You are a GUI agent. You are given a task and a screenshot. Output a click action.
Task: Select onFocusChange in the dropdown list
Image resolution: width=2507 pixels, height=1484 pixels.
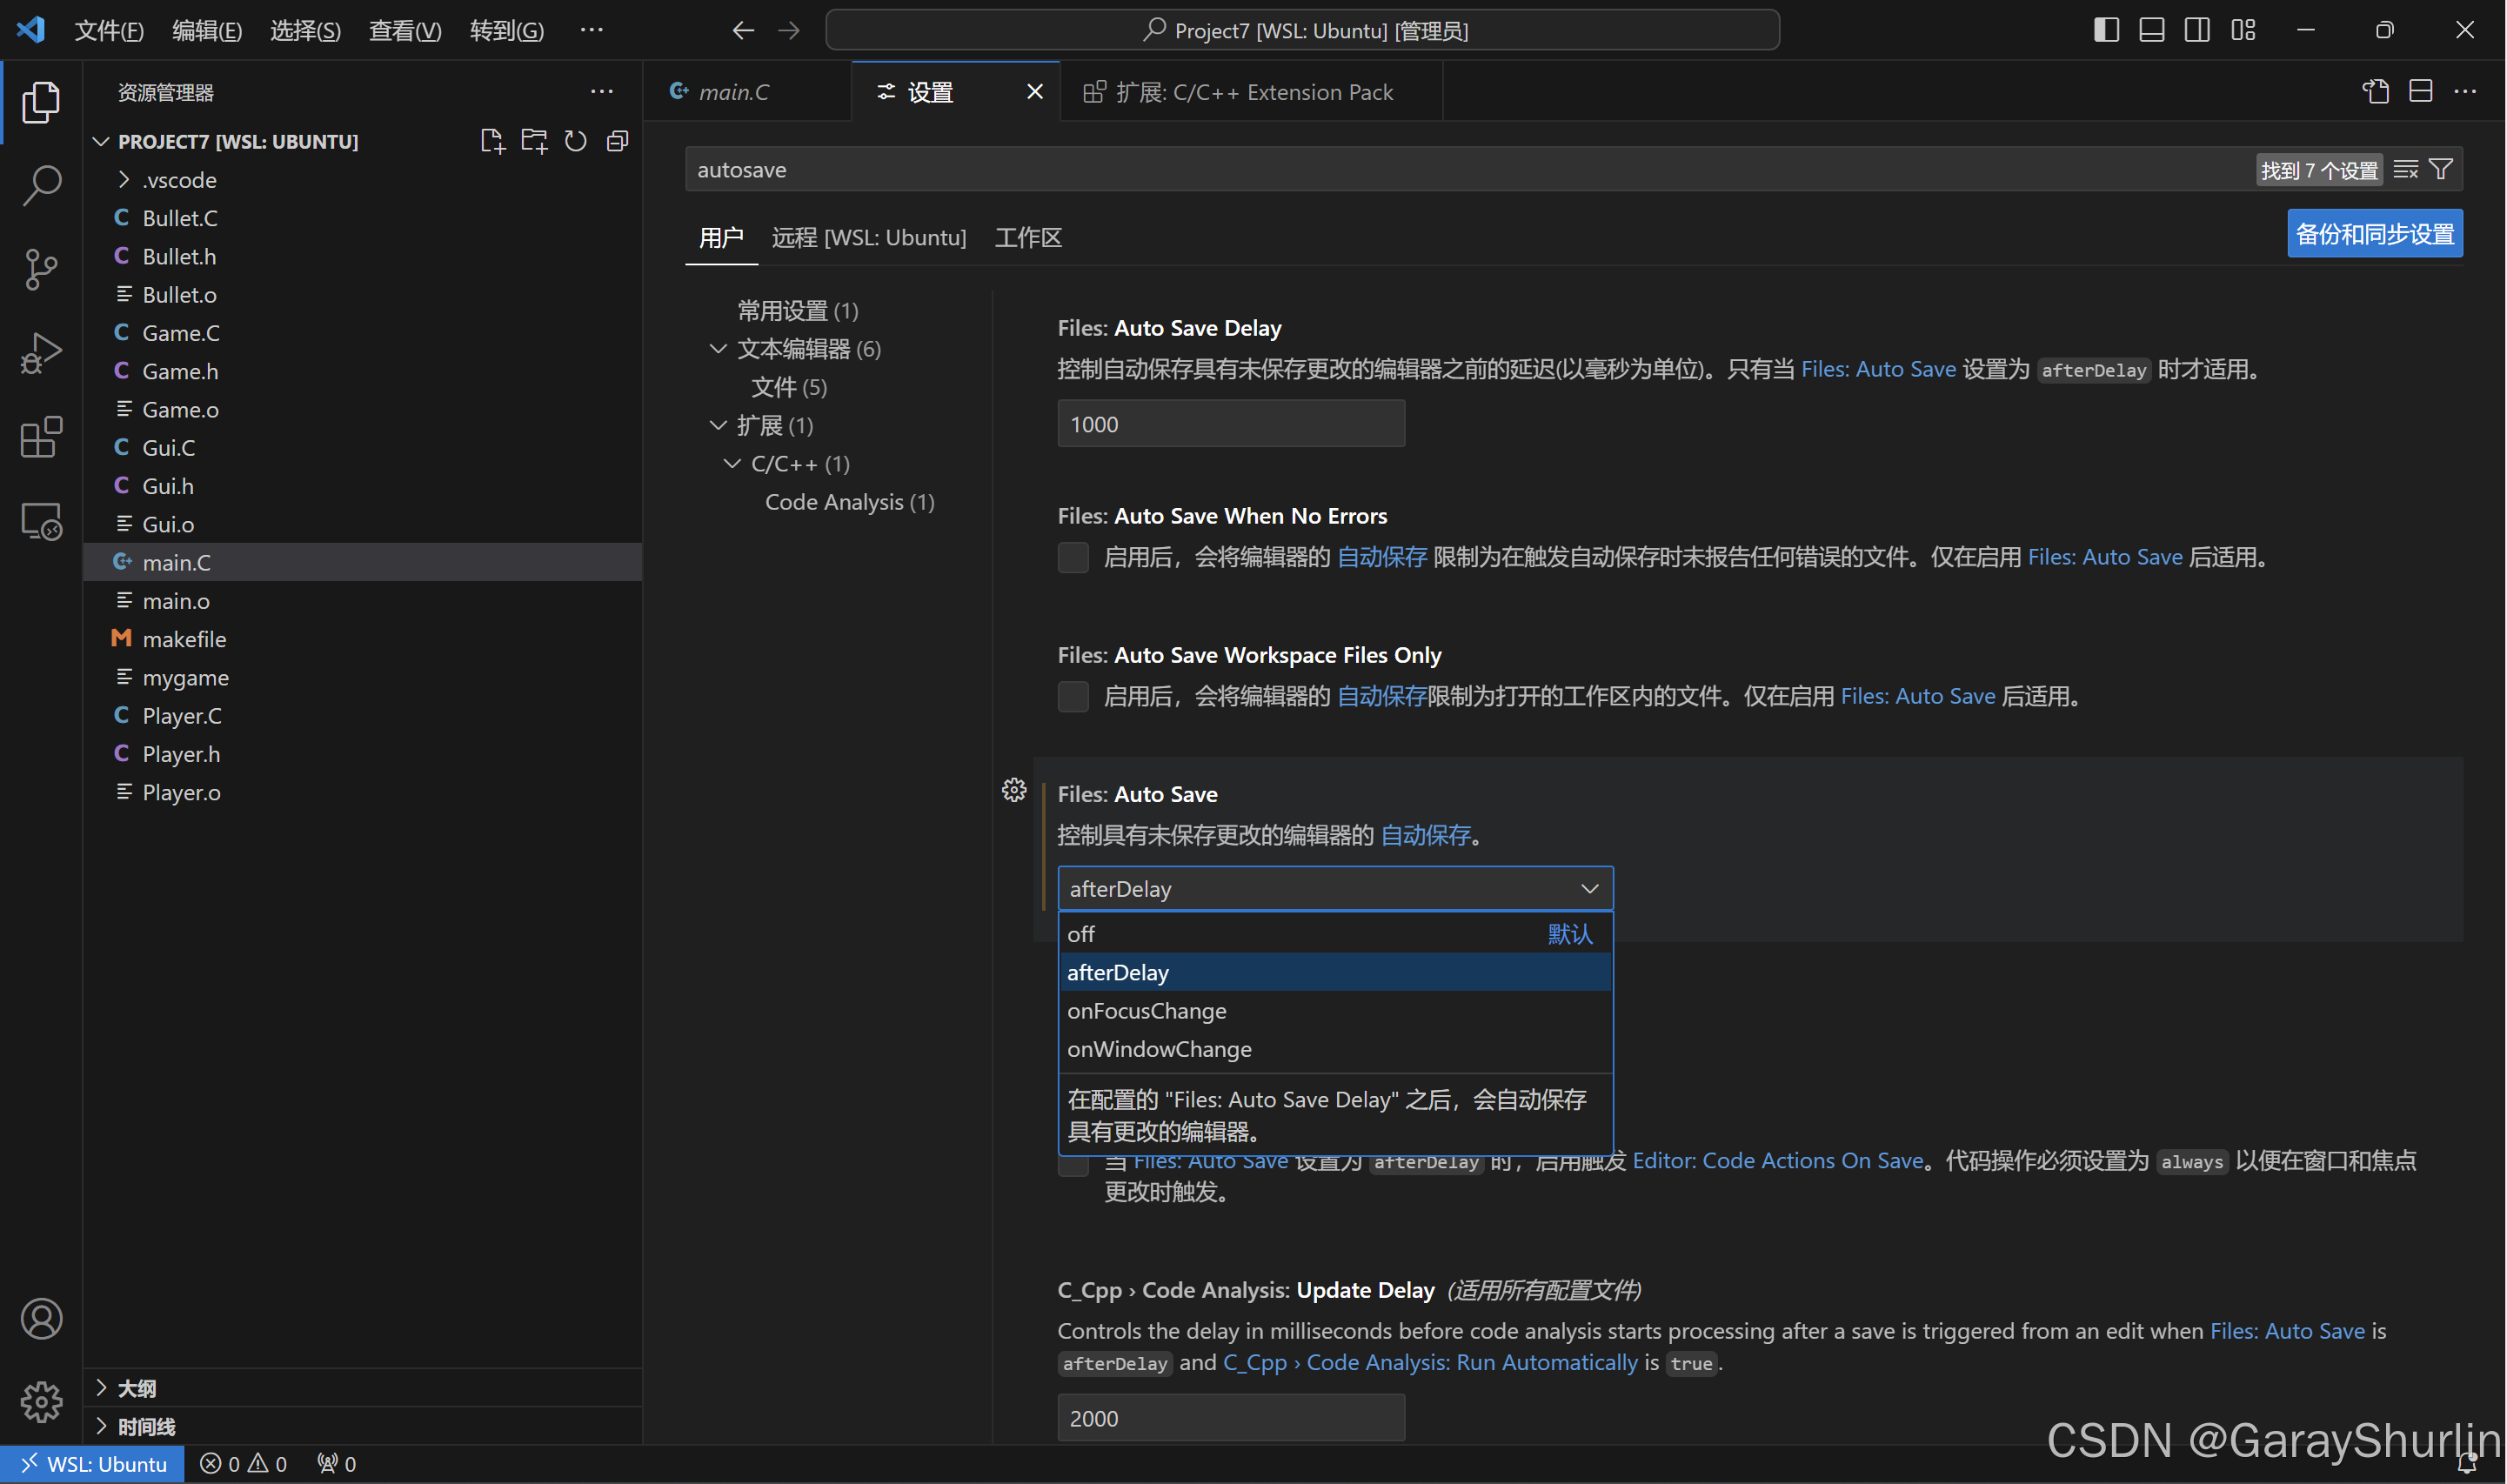click(1146, 1011)
